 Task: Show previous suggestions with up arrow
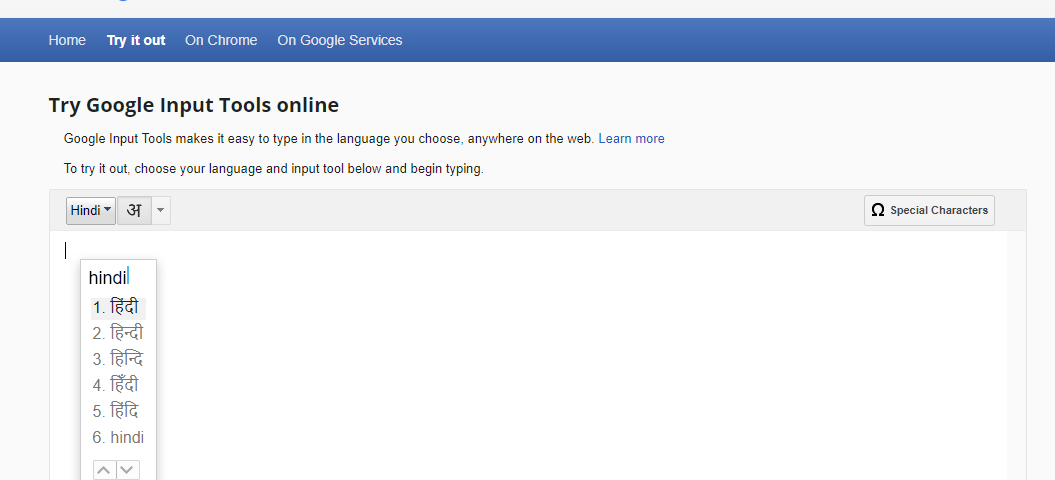click(x=104, y=470)
